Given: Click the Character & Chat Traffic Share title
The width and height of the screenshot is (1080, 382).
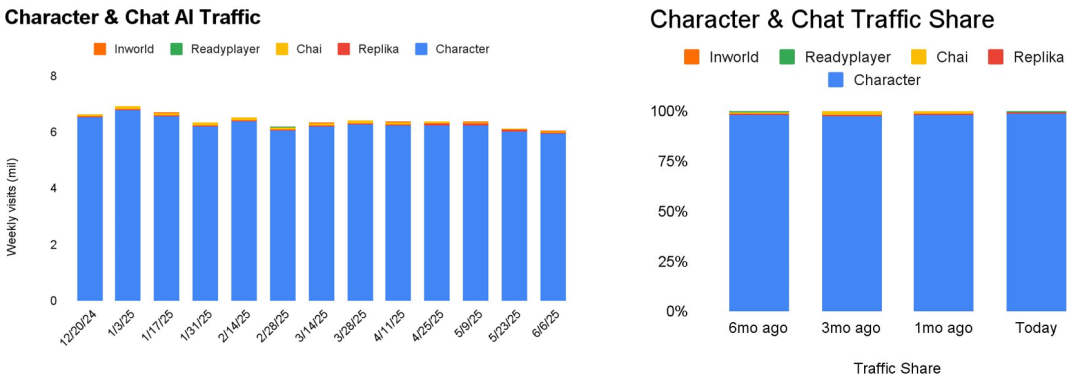Looking at the screenshot, I should point(822,20).
